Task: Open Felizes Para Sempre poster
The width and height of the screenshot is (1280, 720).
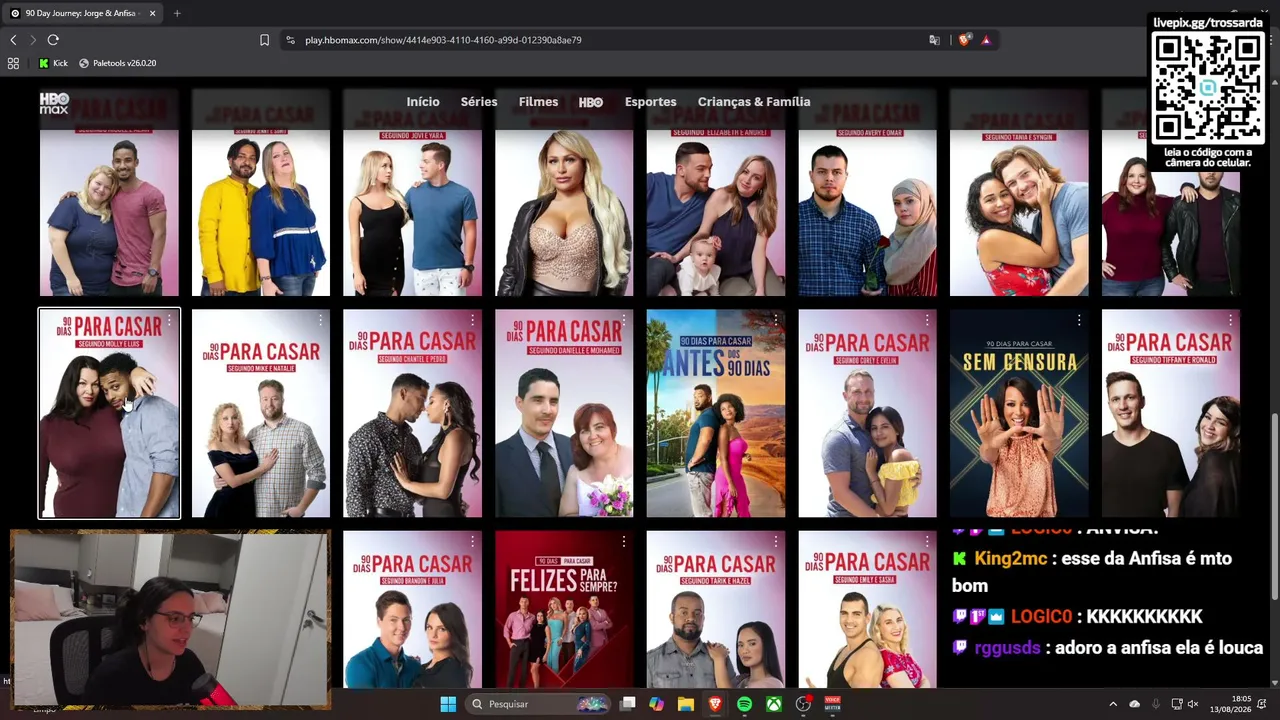Action: pos(564,609)
